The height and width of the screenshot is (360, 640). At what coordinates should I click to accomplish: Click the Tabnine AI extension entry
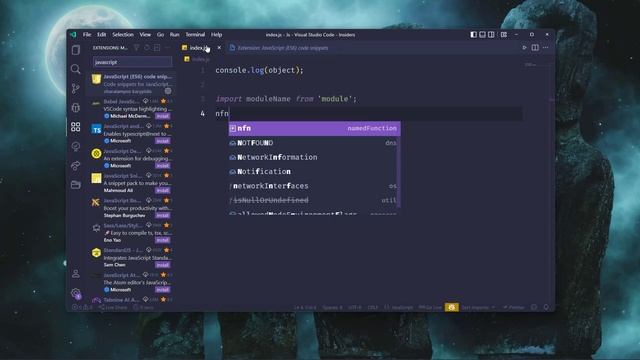131,300
